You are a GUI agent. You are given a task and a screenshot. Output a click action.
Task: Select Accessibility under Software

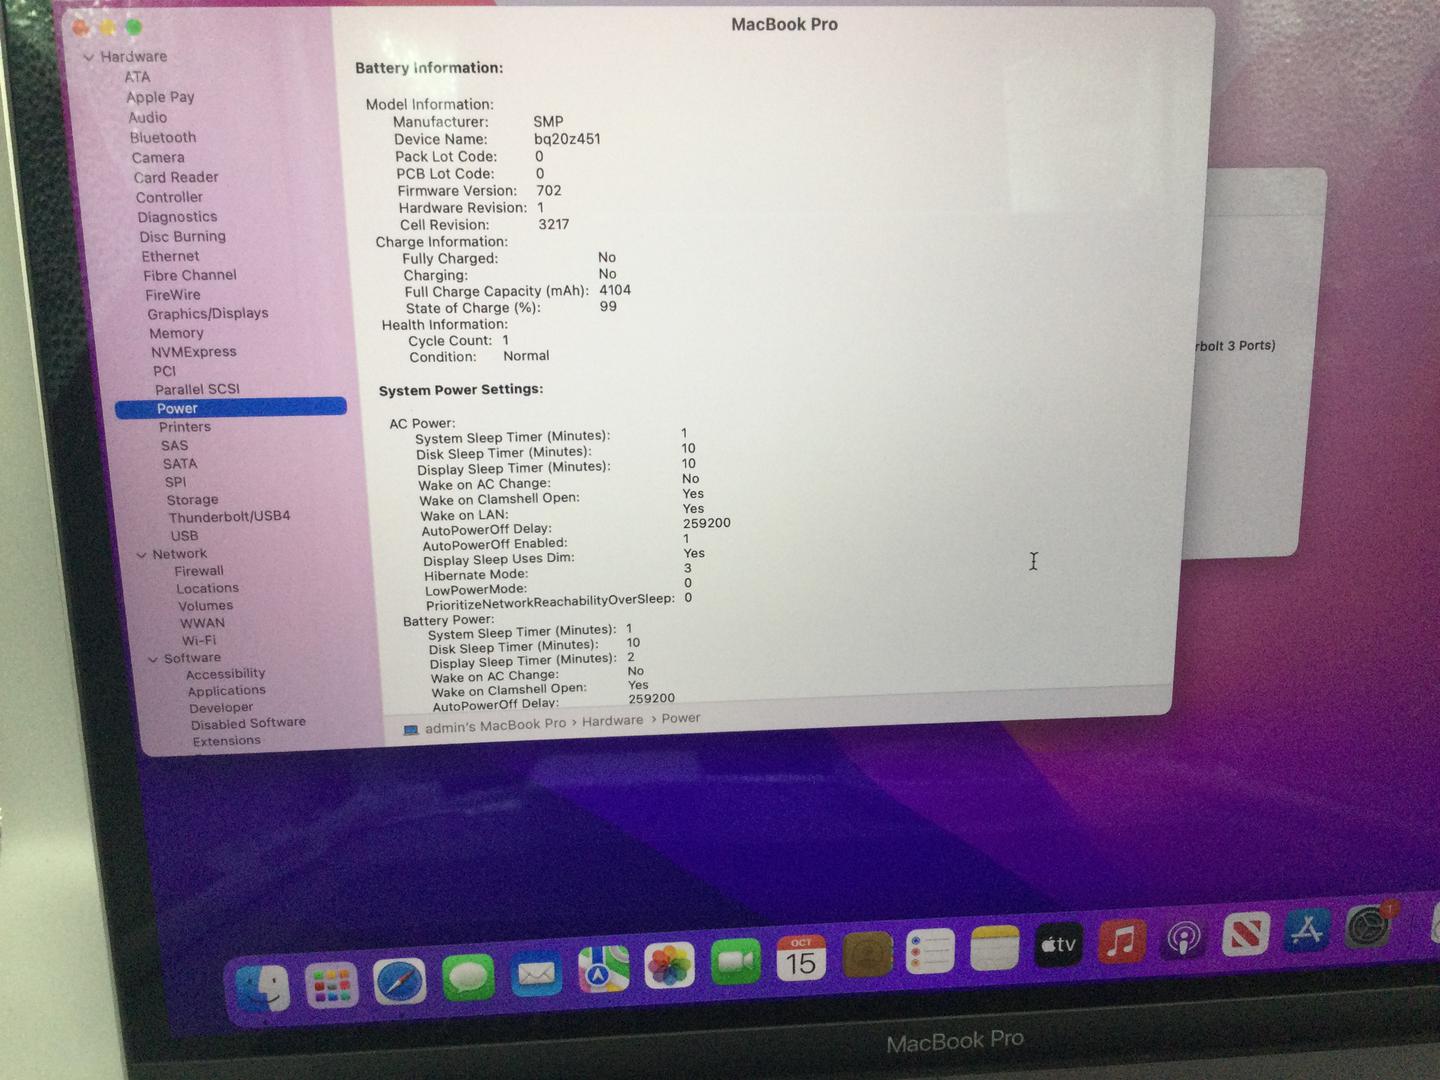[225, 674]
